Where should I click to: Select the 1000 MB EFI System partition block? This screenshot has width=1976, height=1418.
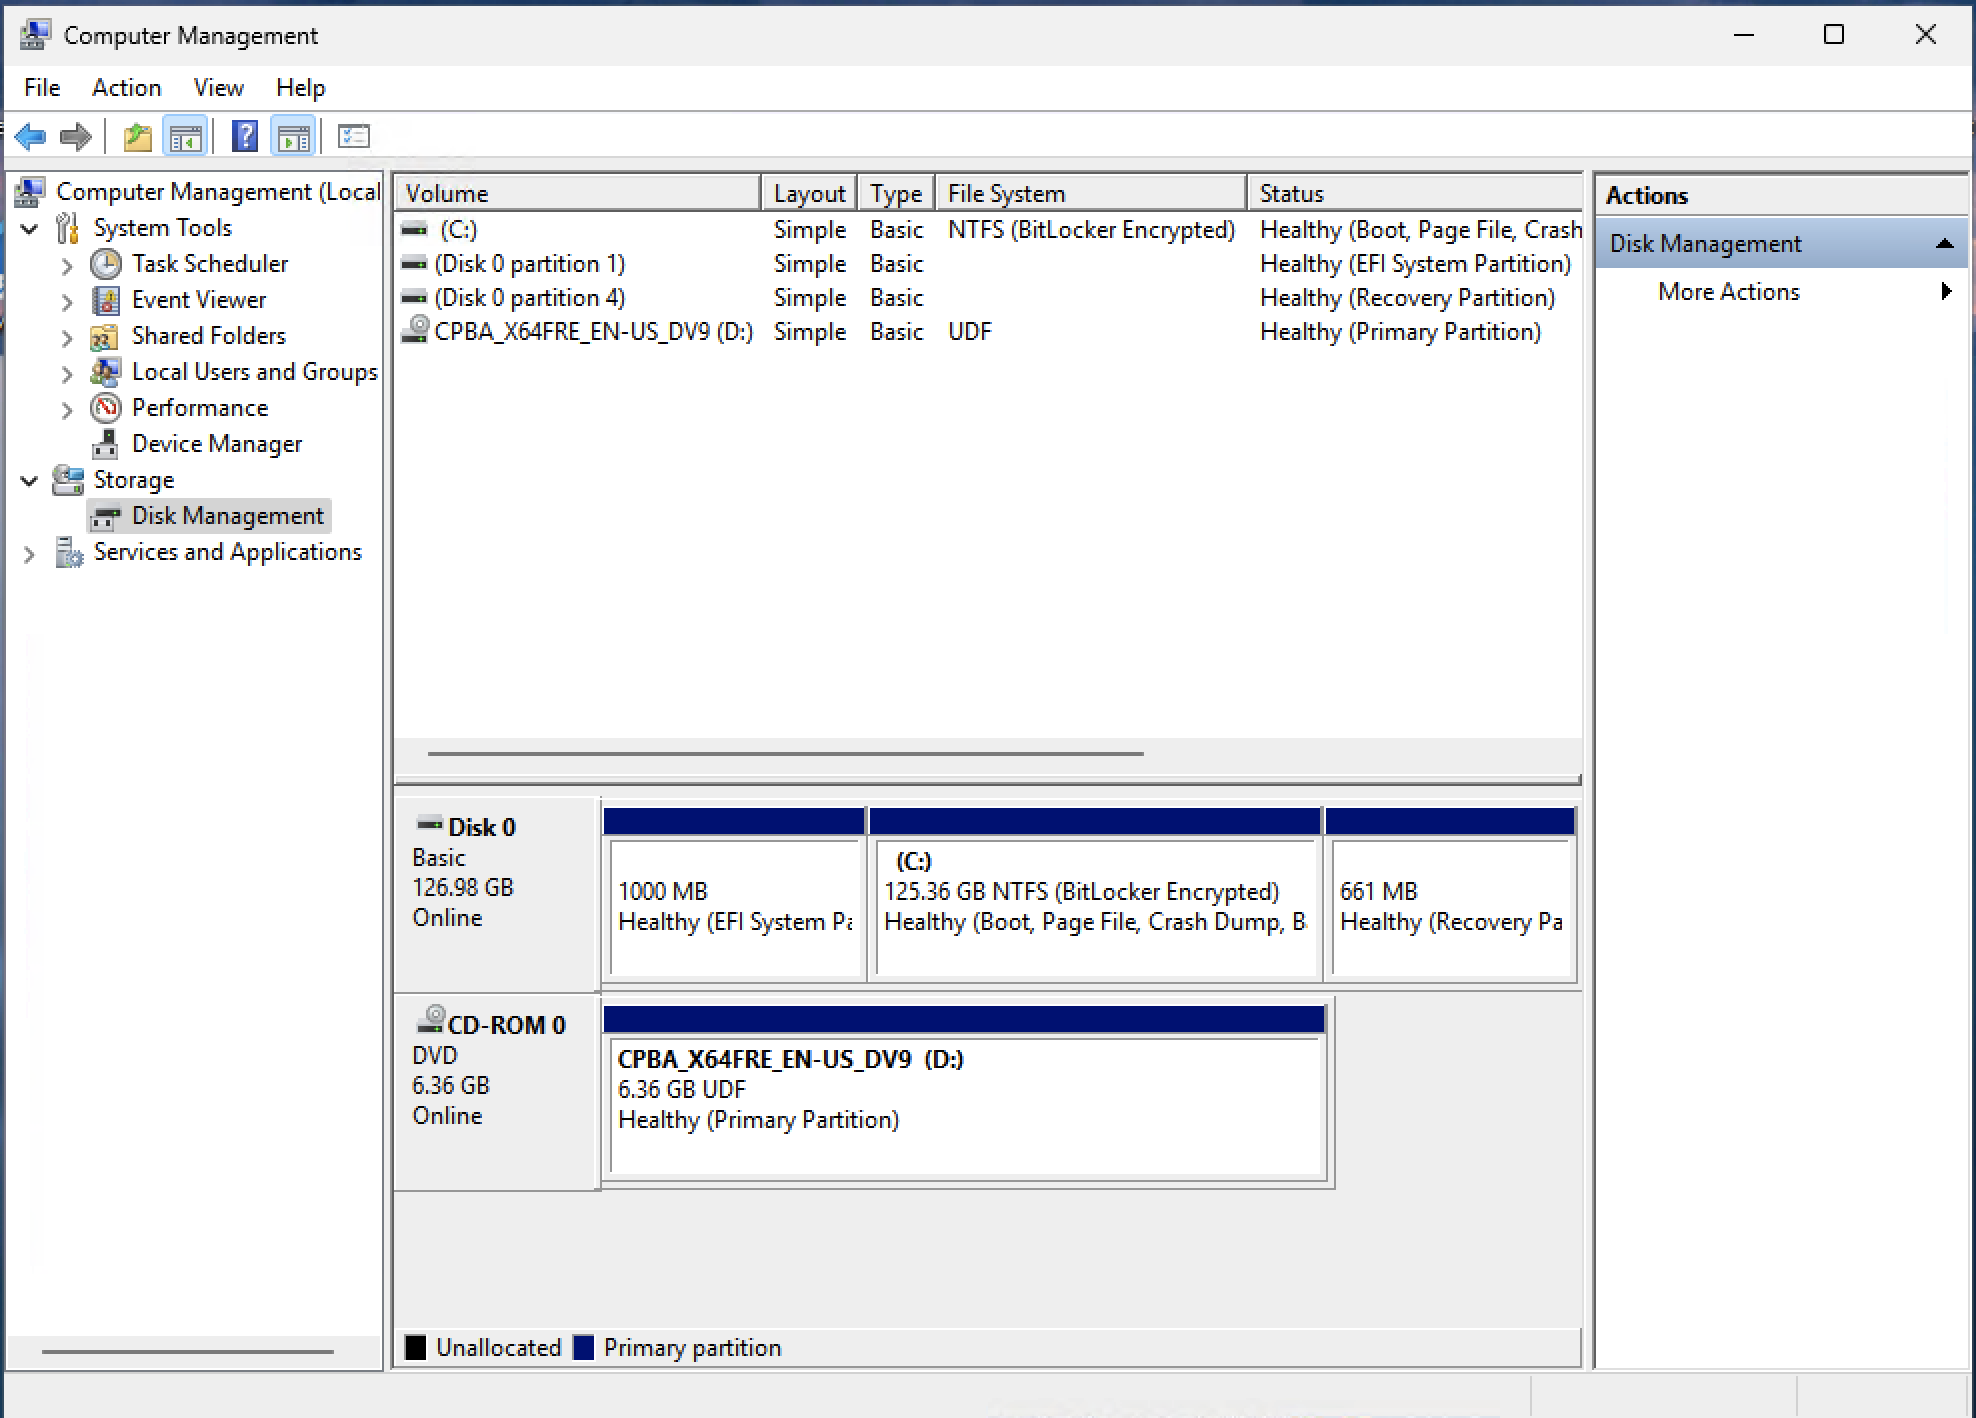point(735,895)
